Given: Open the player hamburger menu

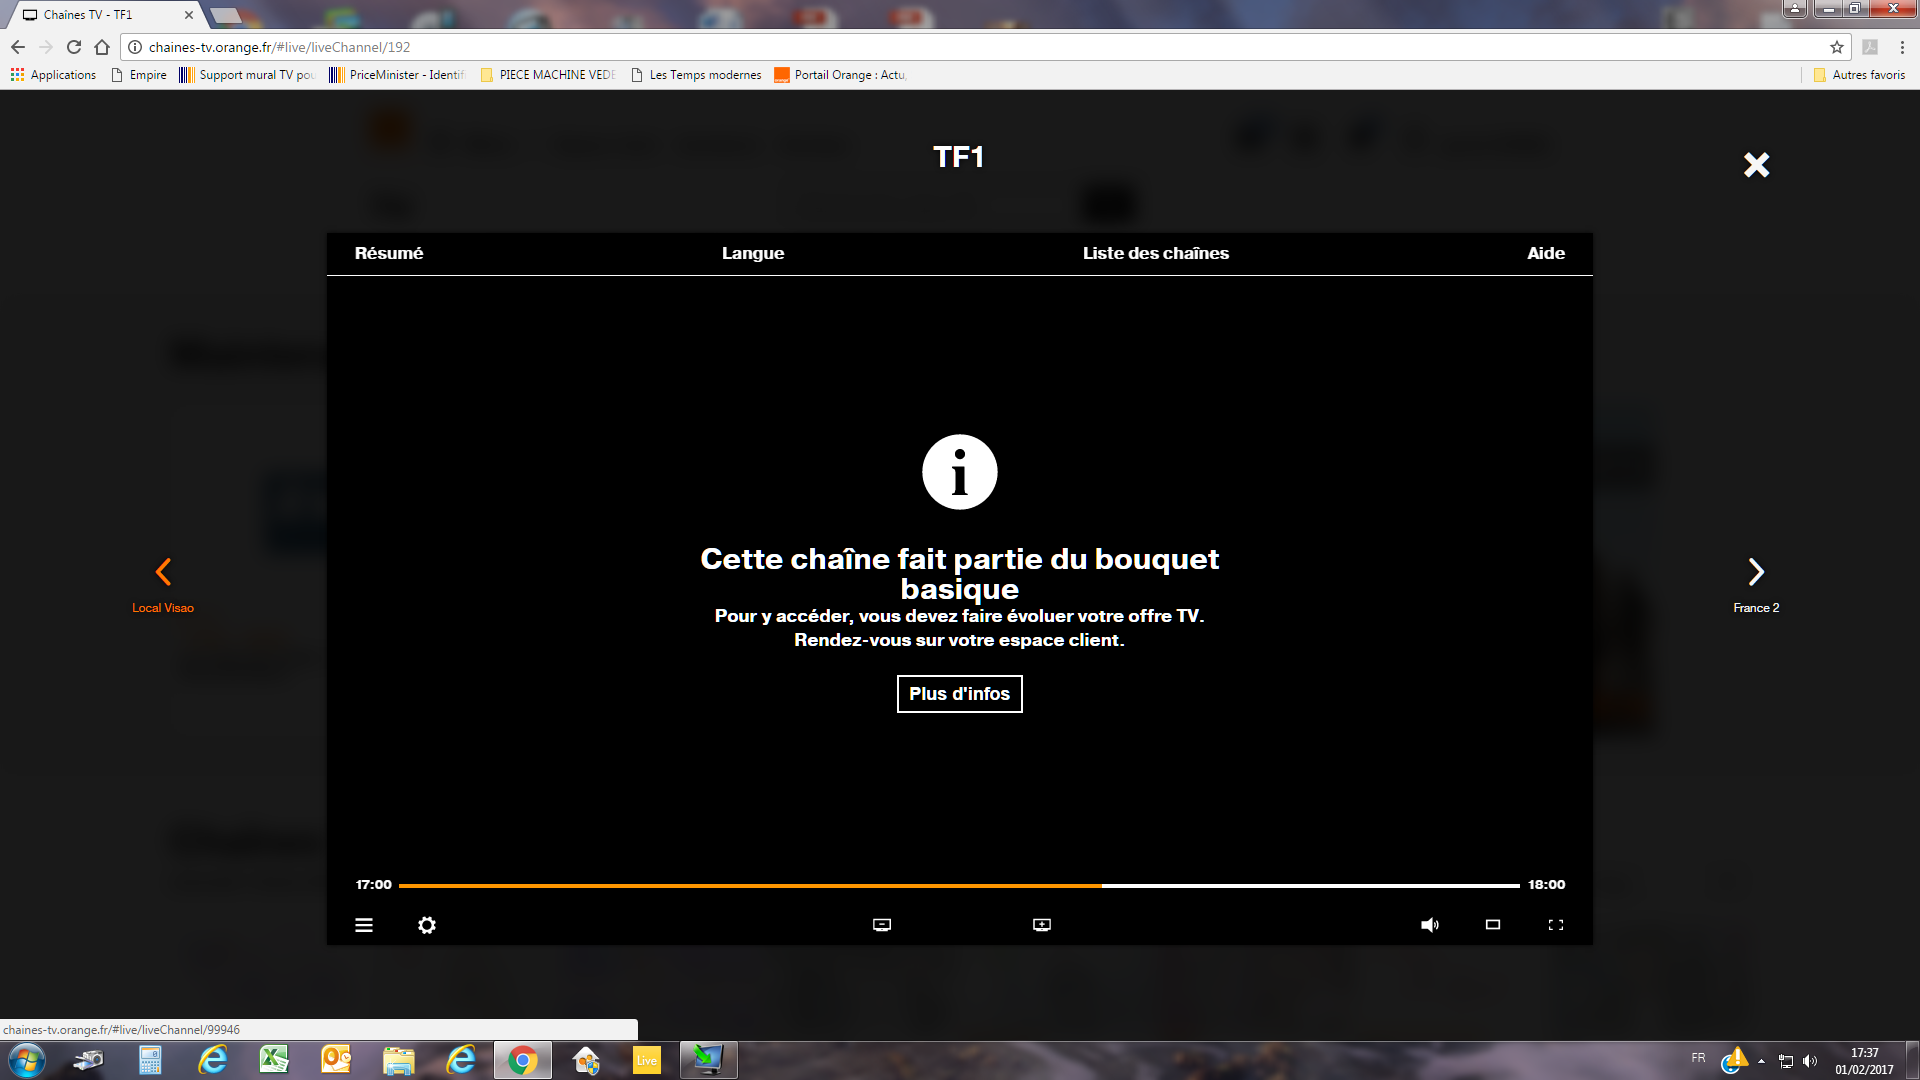Looking at the screenshot, I should (364, 925).
